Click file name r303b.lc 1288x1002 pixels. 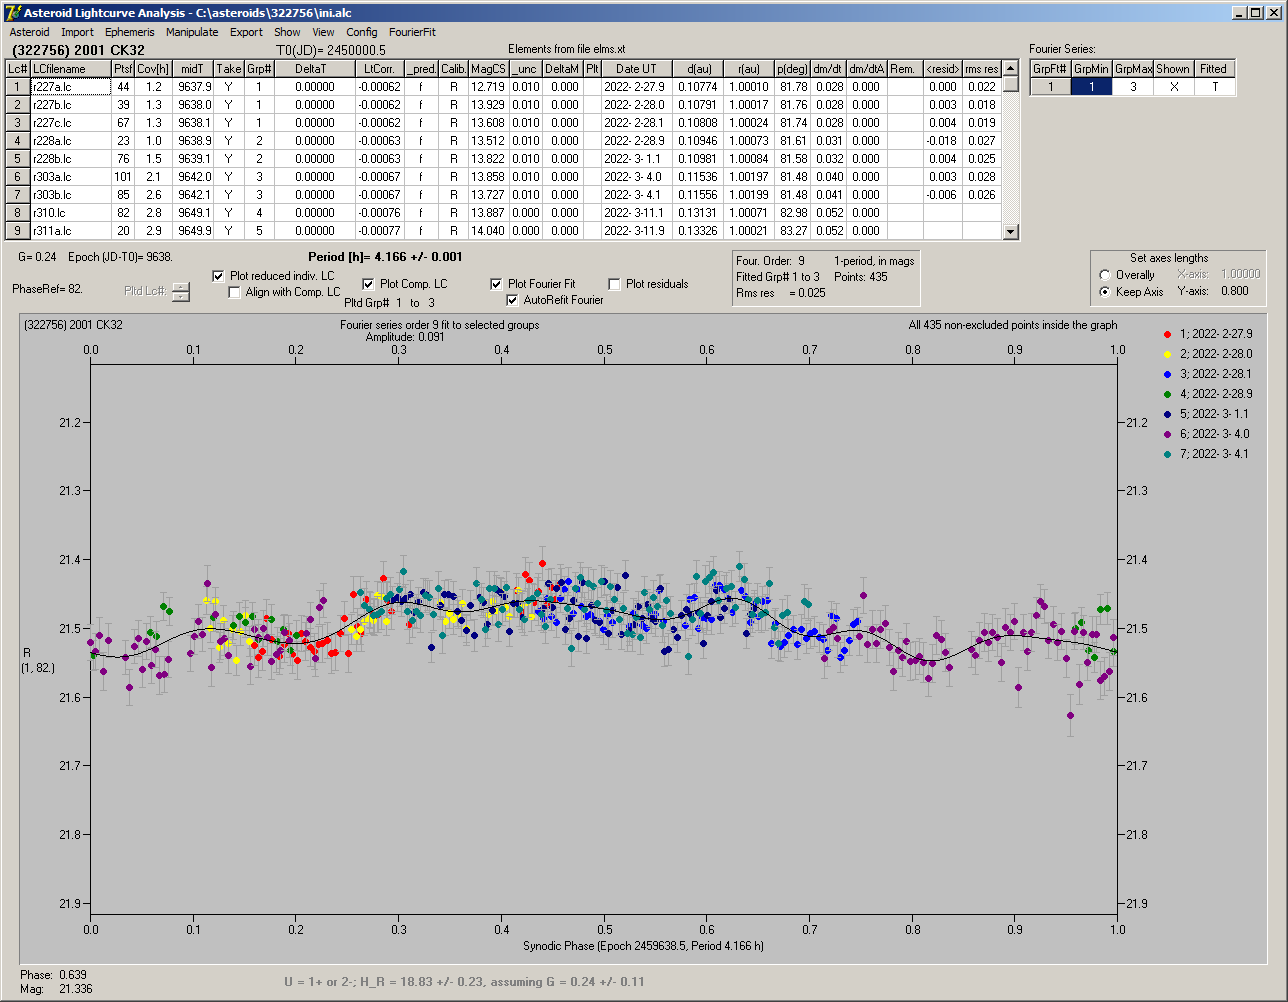[70, 195]
